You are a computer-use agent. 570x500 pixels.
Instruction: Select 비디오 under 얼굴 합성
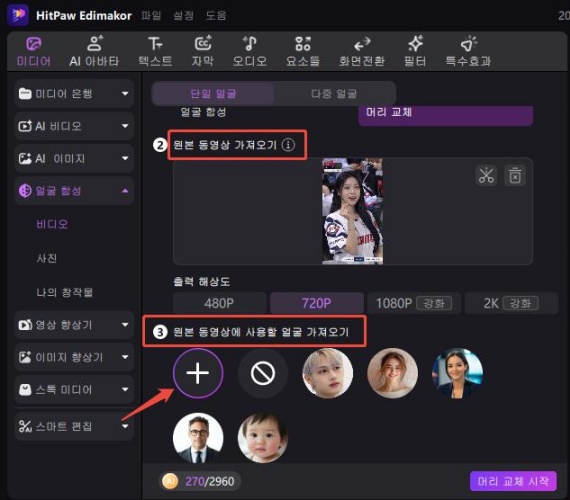pyautogui.click(x=52, y=224)
